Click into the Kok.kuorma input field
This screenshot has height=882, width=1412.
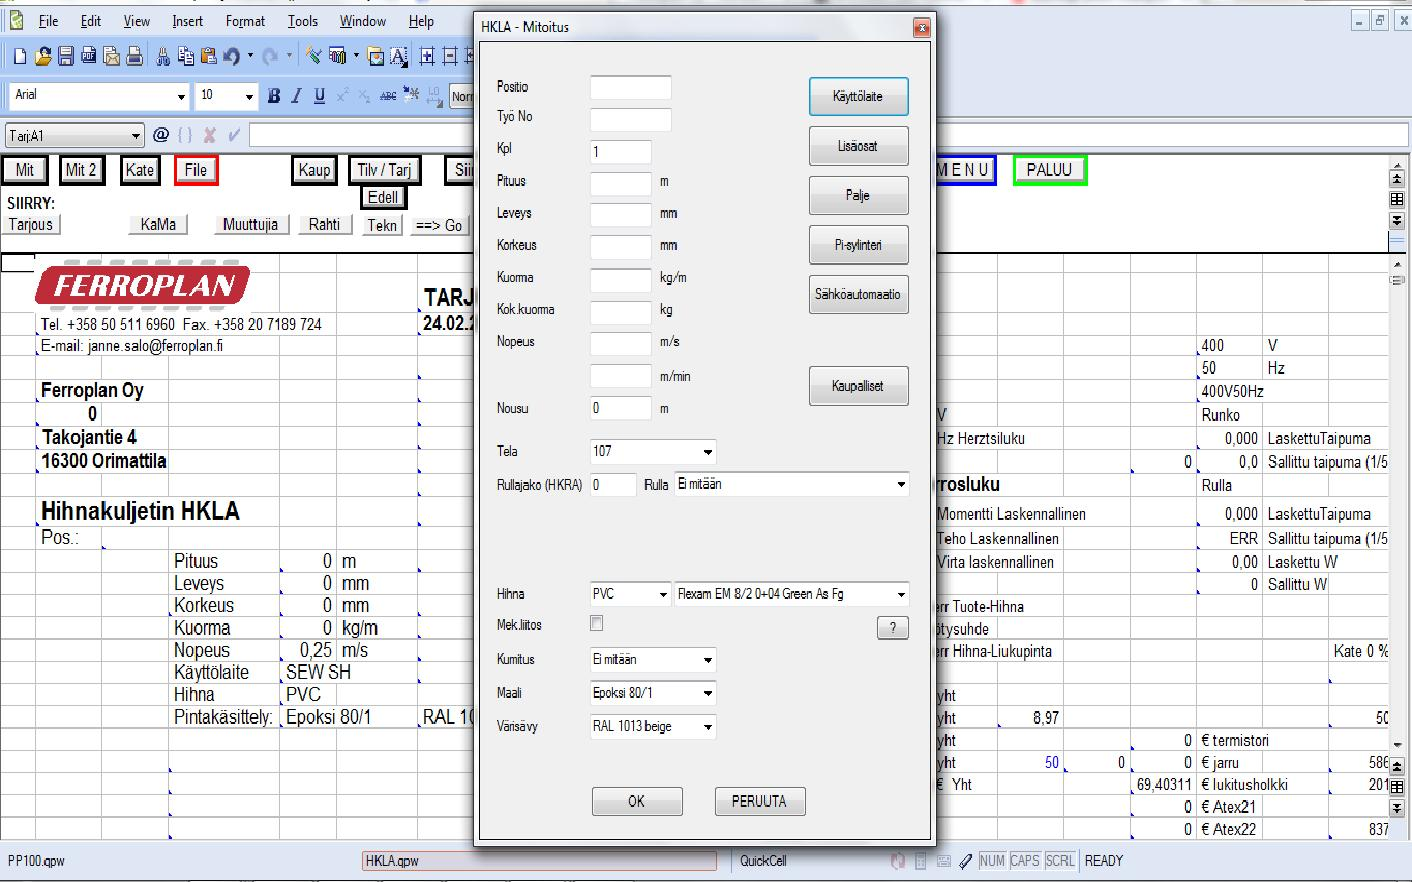coord(620,311)
